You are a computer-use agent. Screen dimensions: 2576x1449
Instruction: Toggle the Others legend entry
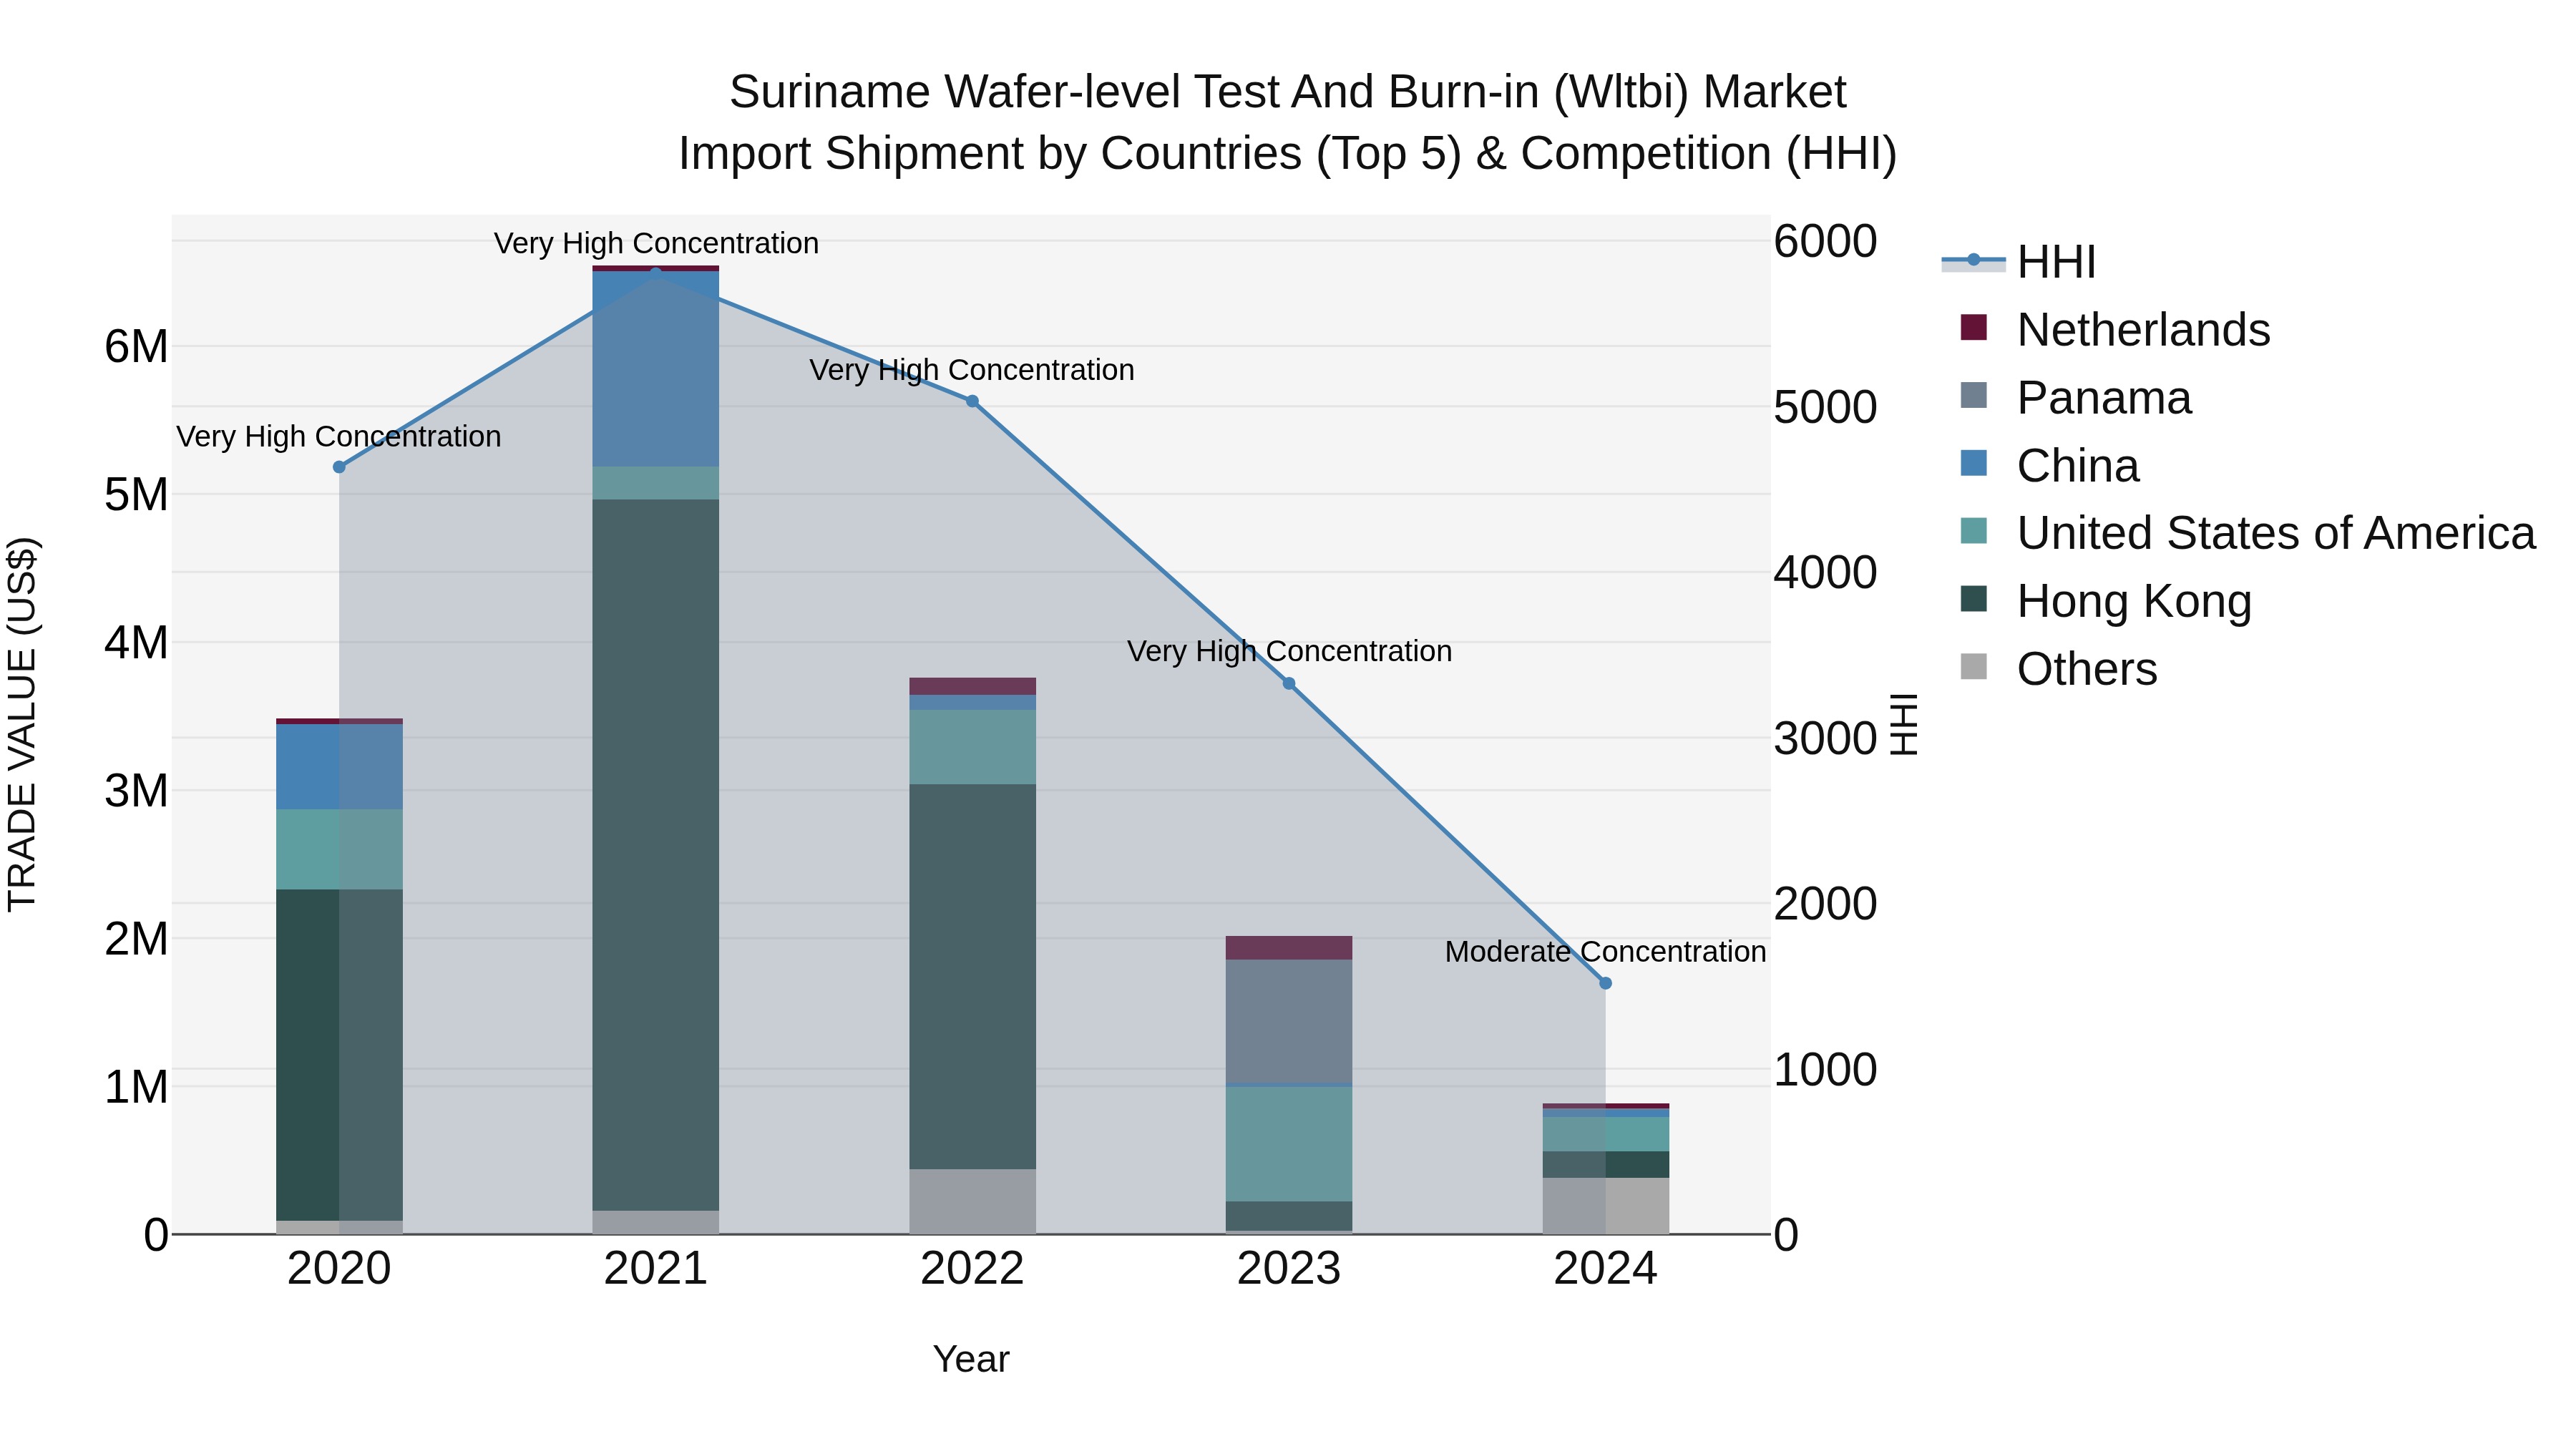click(x=2059, y=668)
